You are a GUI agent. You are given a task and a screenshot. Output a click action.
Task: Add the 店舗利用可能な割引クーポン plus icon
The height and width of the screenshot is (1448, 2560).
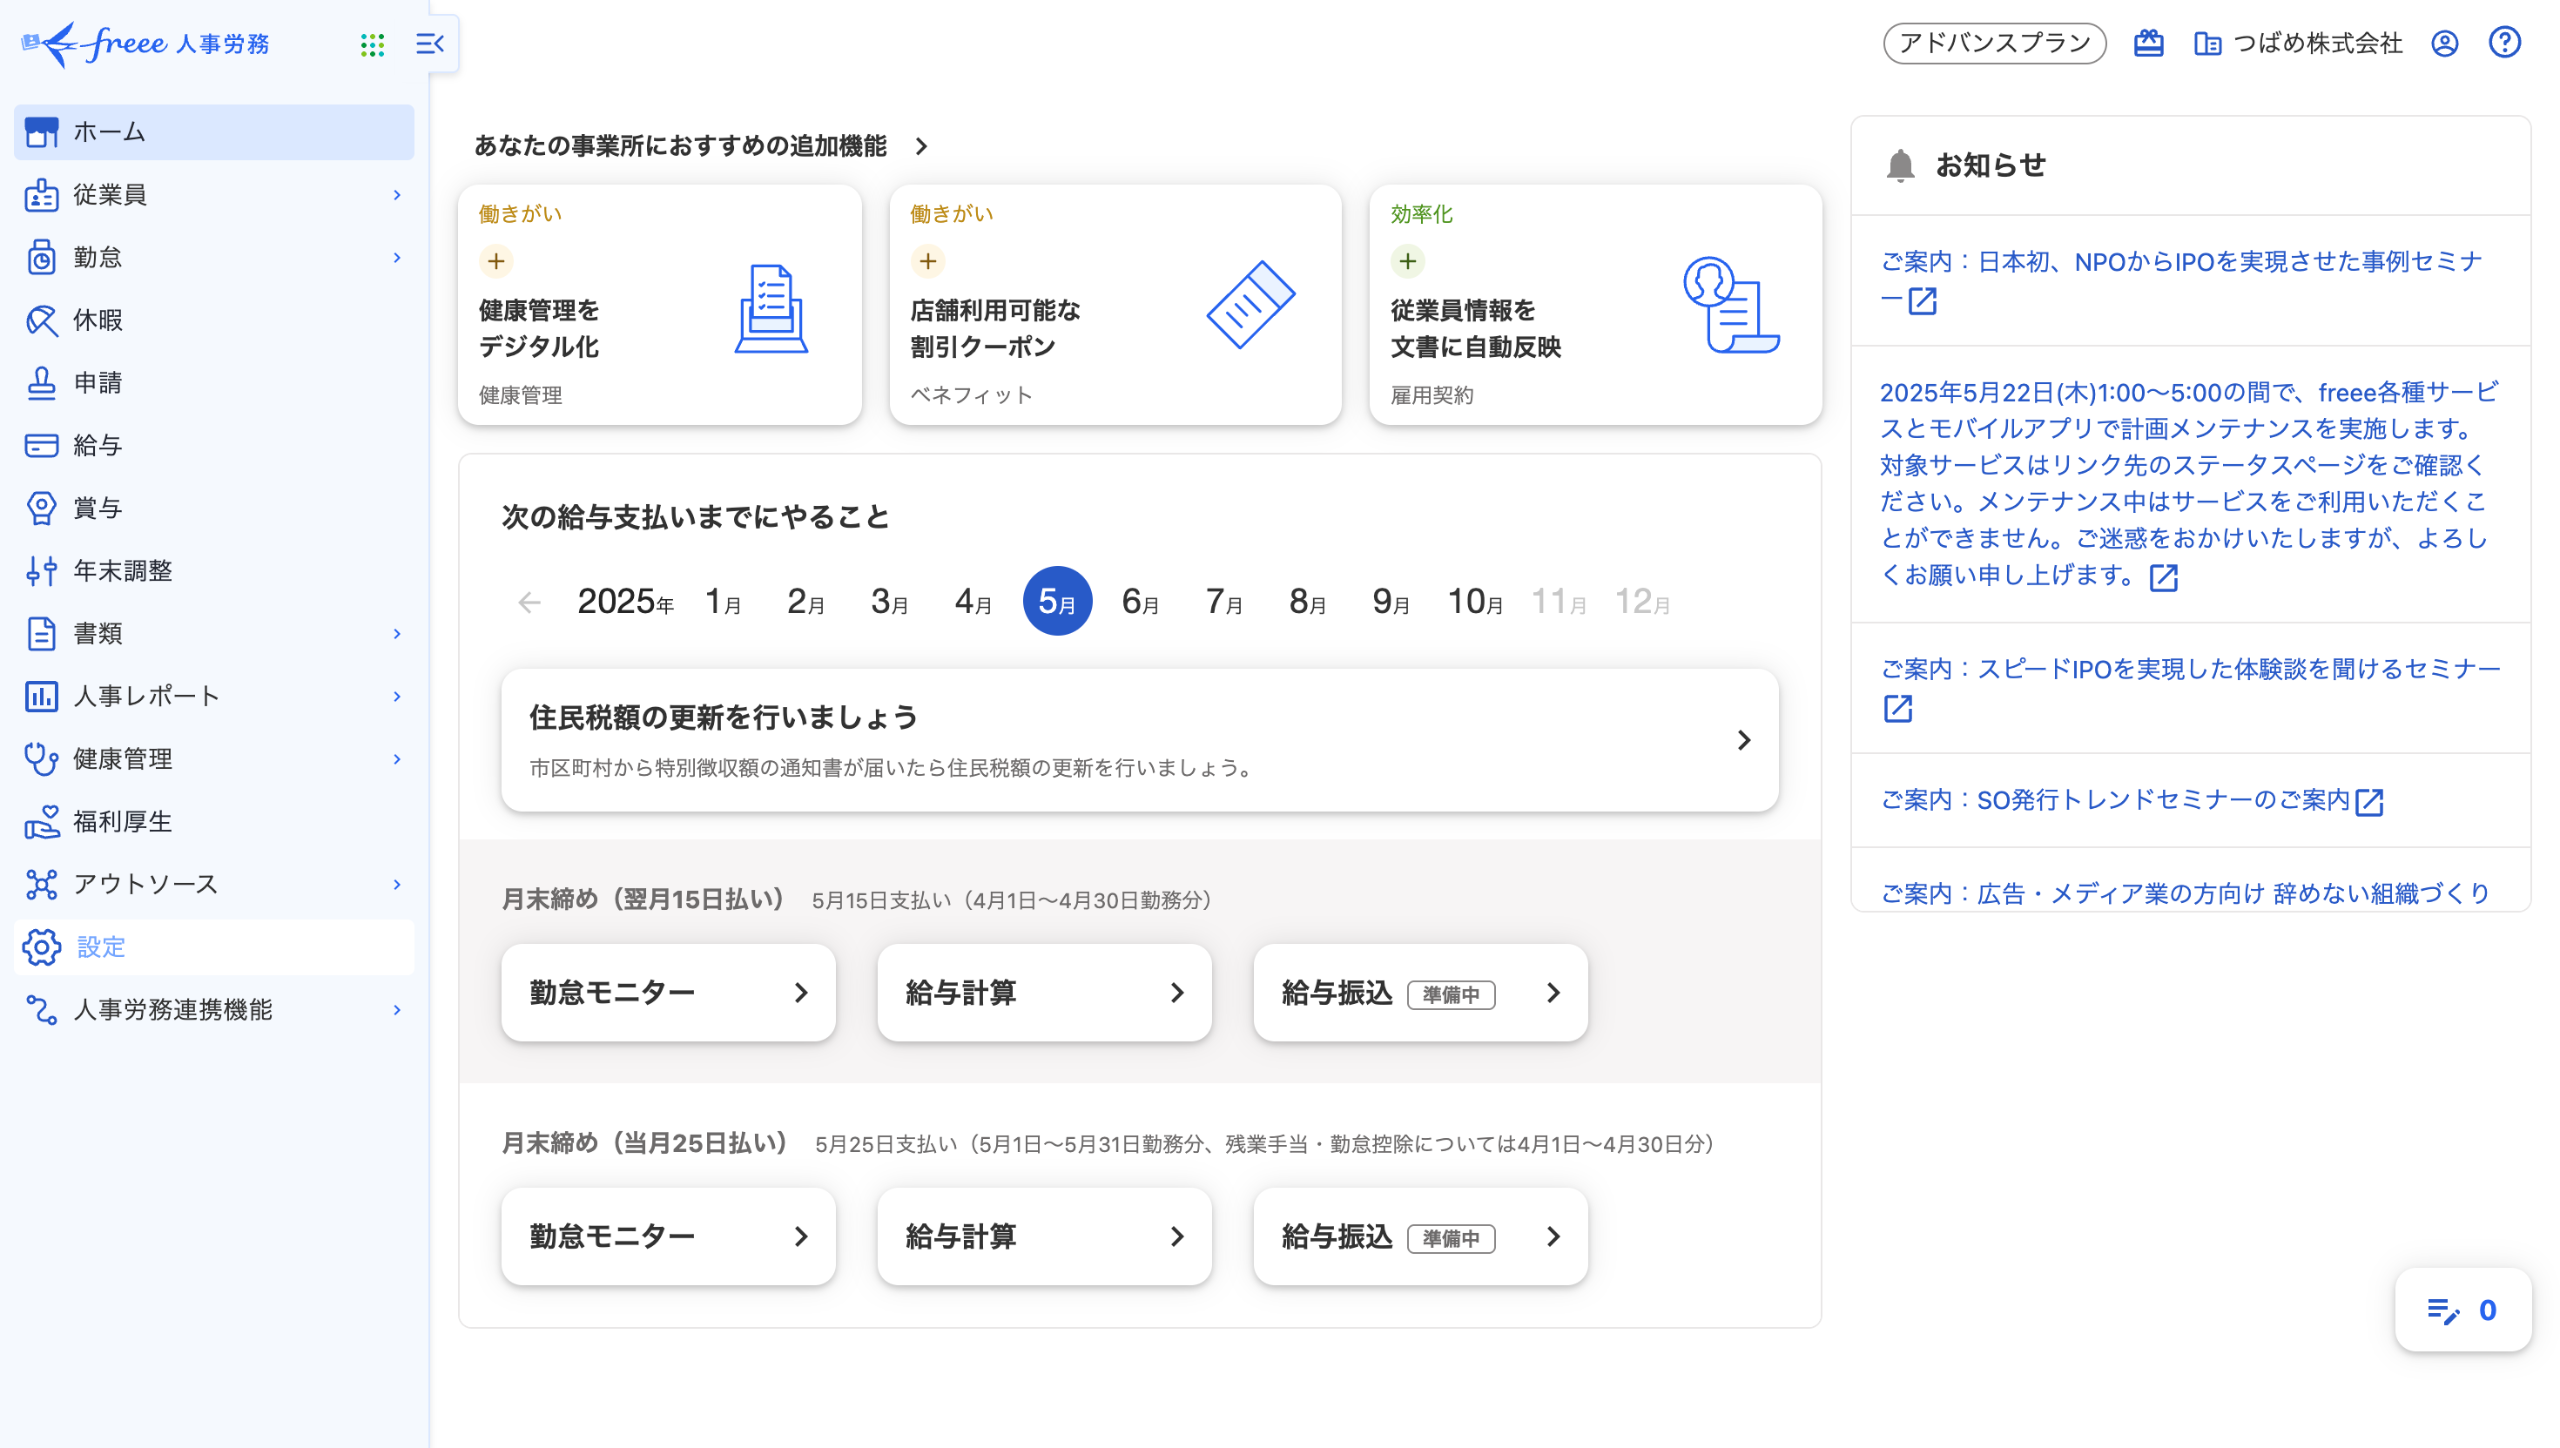[928, 261]
